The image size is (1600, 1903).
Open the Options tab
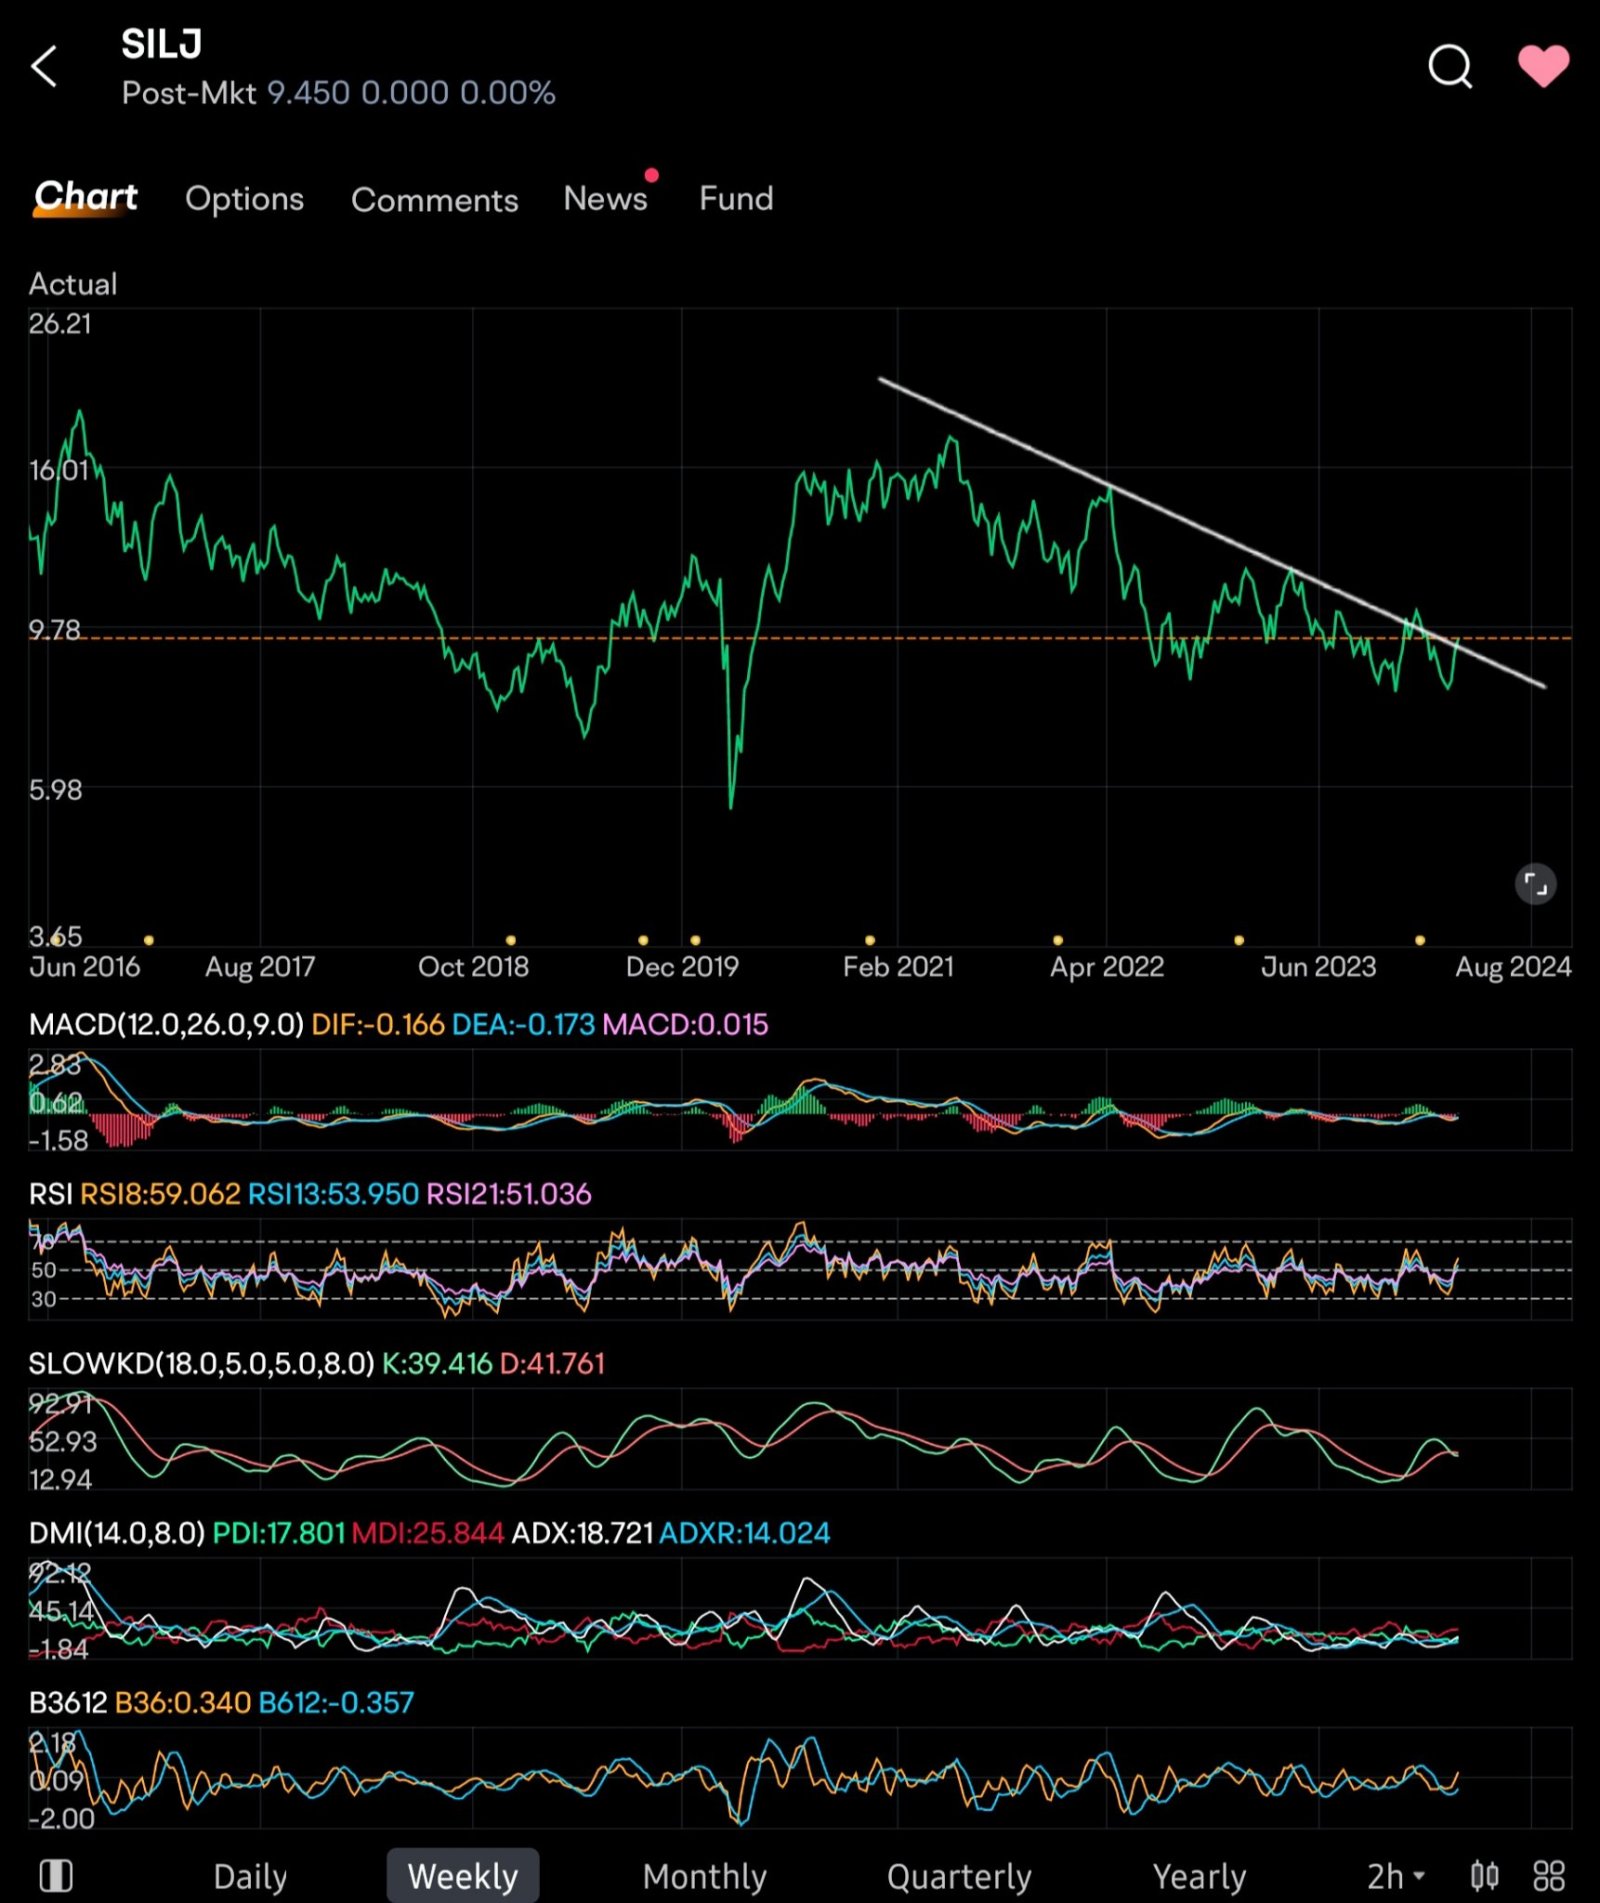click(244, 199)
